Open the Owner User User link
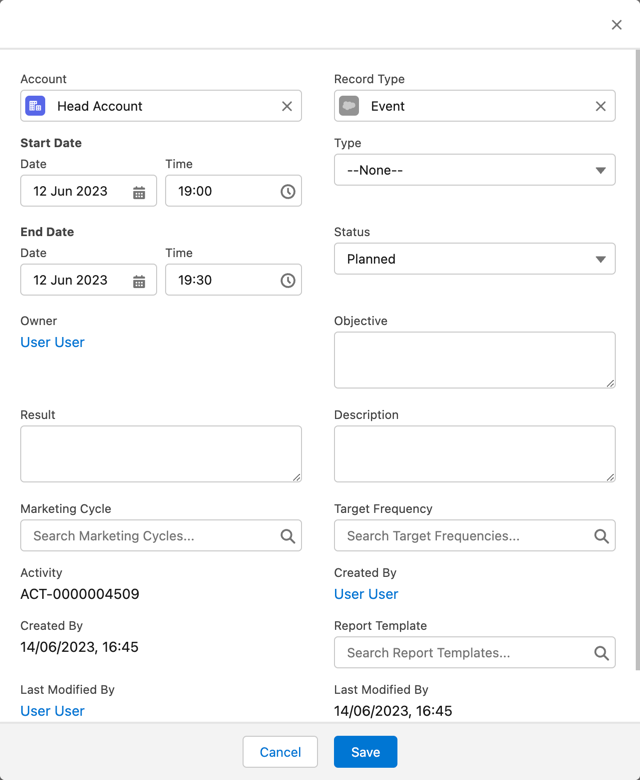This screenshot has height=780, width=640. (x=52, y=342)
